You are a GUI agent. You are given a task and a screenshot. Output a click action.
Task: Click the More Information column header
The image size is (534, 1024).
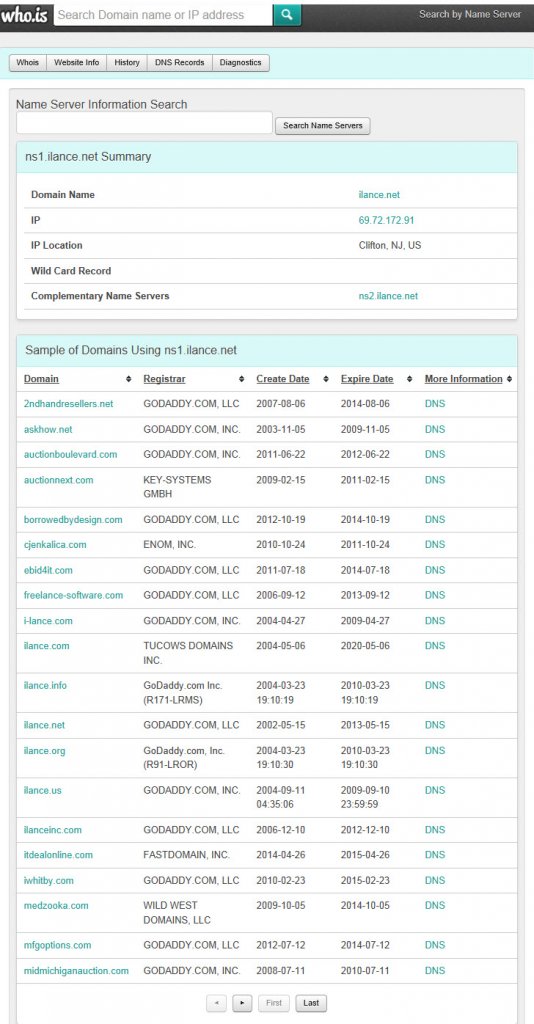[463, 379]
